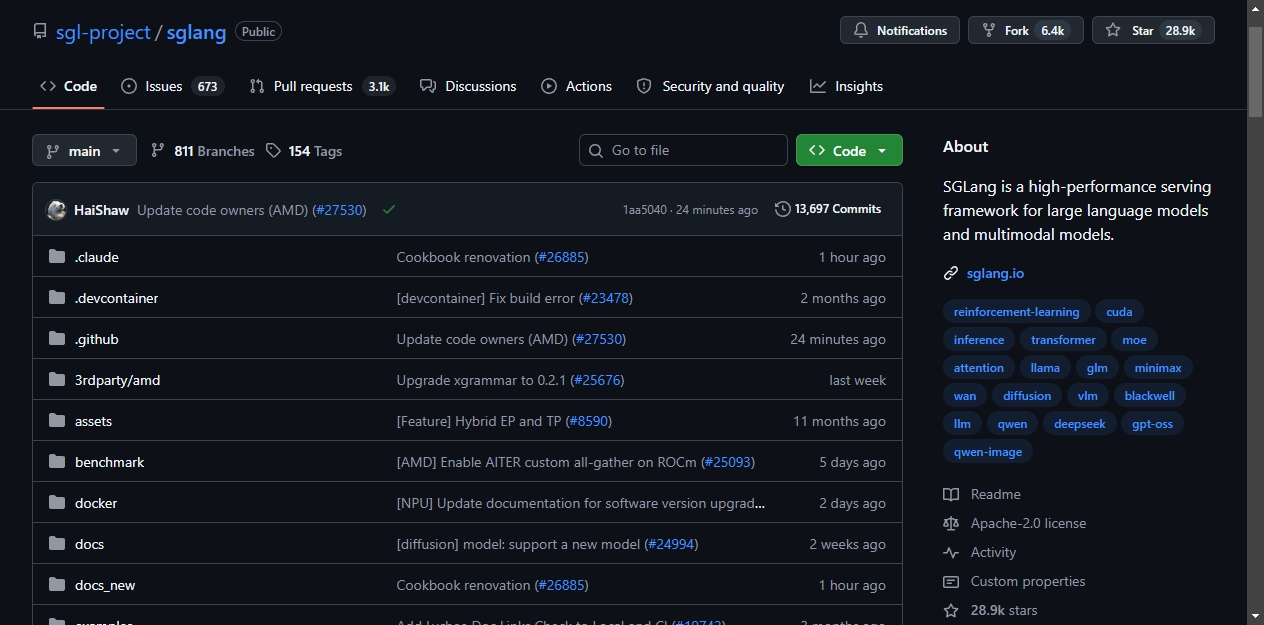Click the folder icon for docs
This screenshot has width=1264, height=625.
tap(57, 544)
